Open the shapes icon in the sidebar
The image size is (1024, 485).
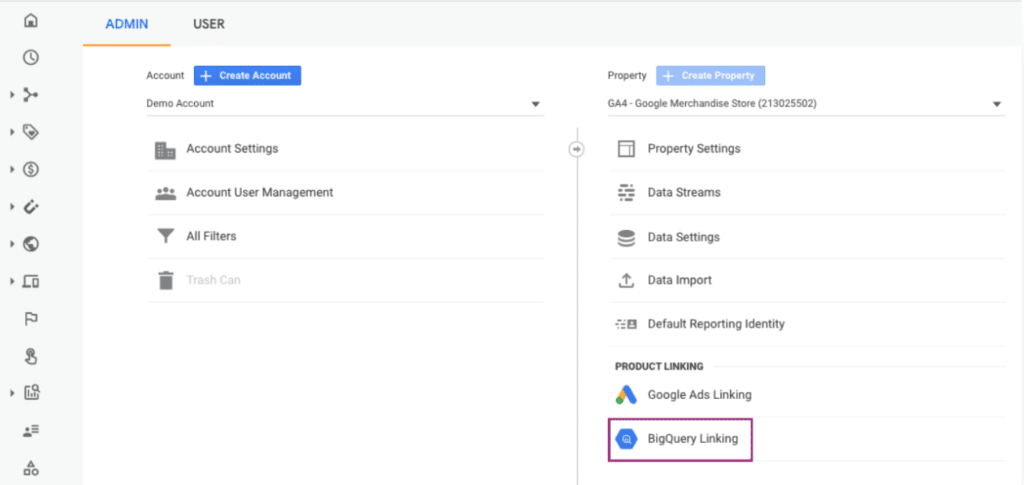pyautogui.click(x=31, y=467)
